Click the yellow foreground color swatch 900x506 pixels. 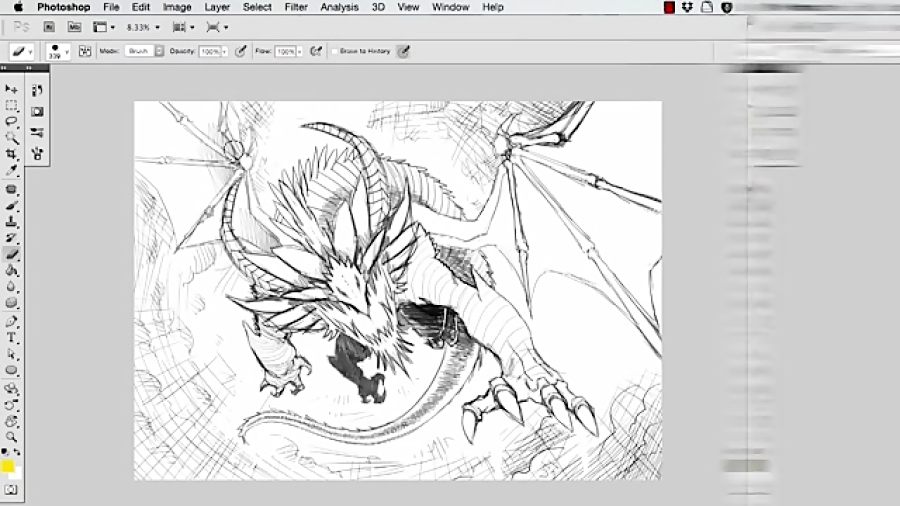(7, 466)
